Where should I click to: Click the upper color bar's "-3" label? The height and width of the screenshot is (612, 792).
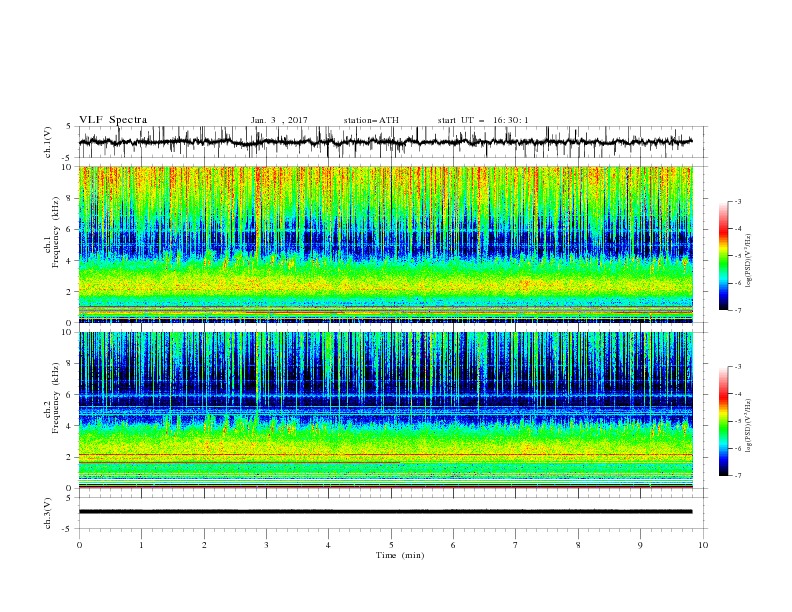tap(737, 201)
